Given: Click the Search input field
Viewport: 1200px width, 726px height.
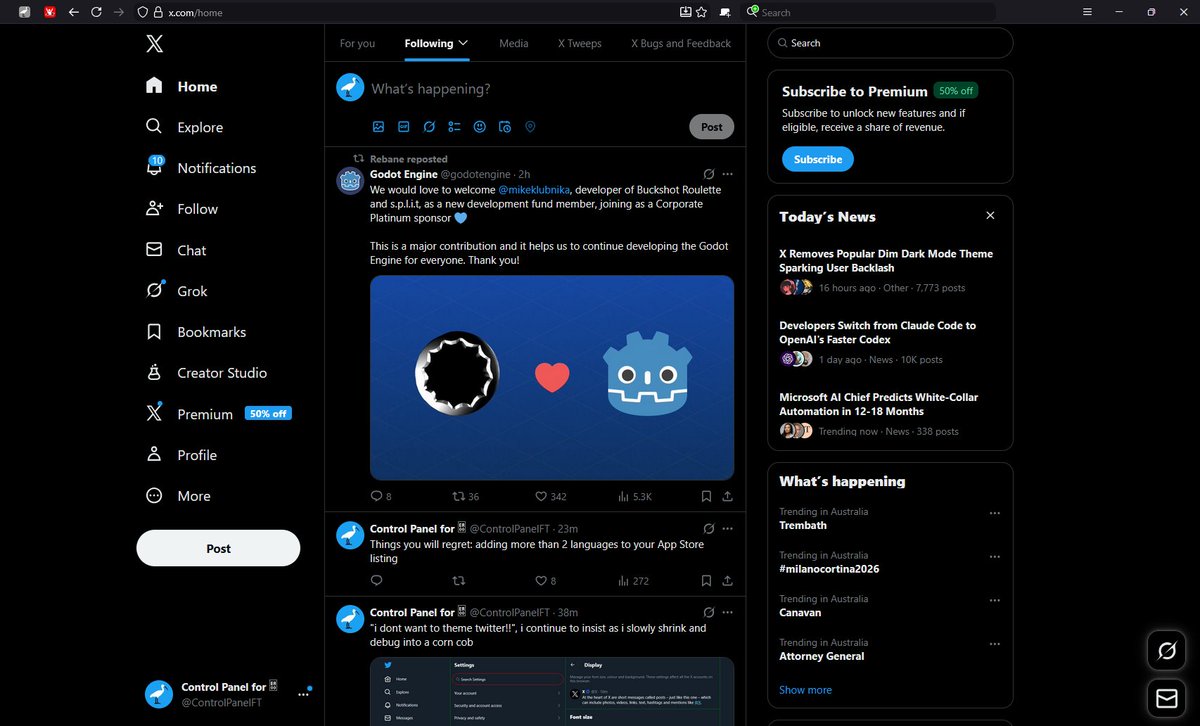Looking at the screenshot, I should tap(890, 43).
